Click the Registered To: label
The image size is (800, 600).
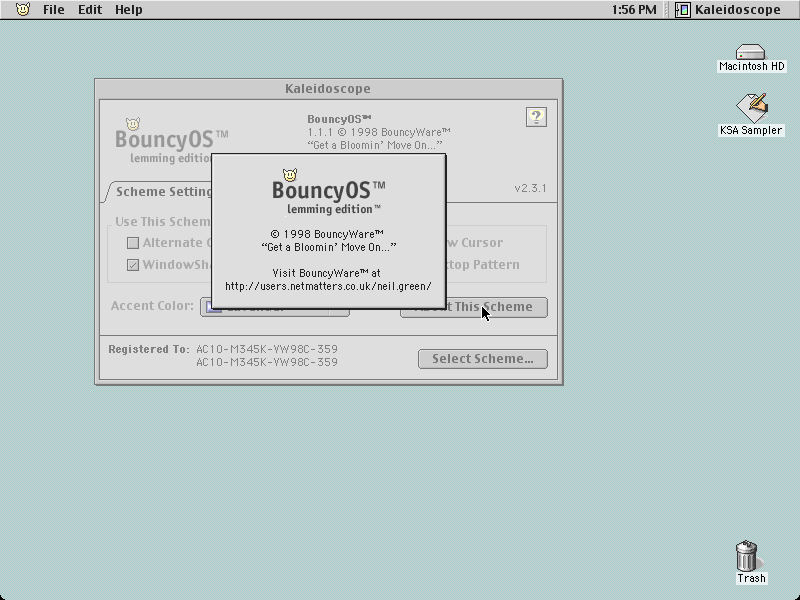point(148,349)
